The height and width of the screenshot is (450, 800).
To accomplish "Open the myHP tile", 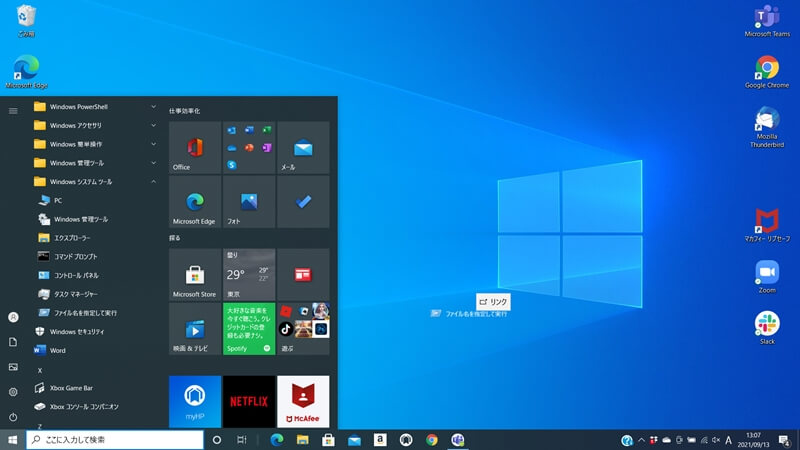I will [195, 402].
